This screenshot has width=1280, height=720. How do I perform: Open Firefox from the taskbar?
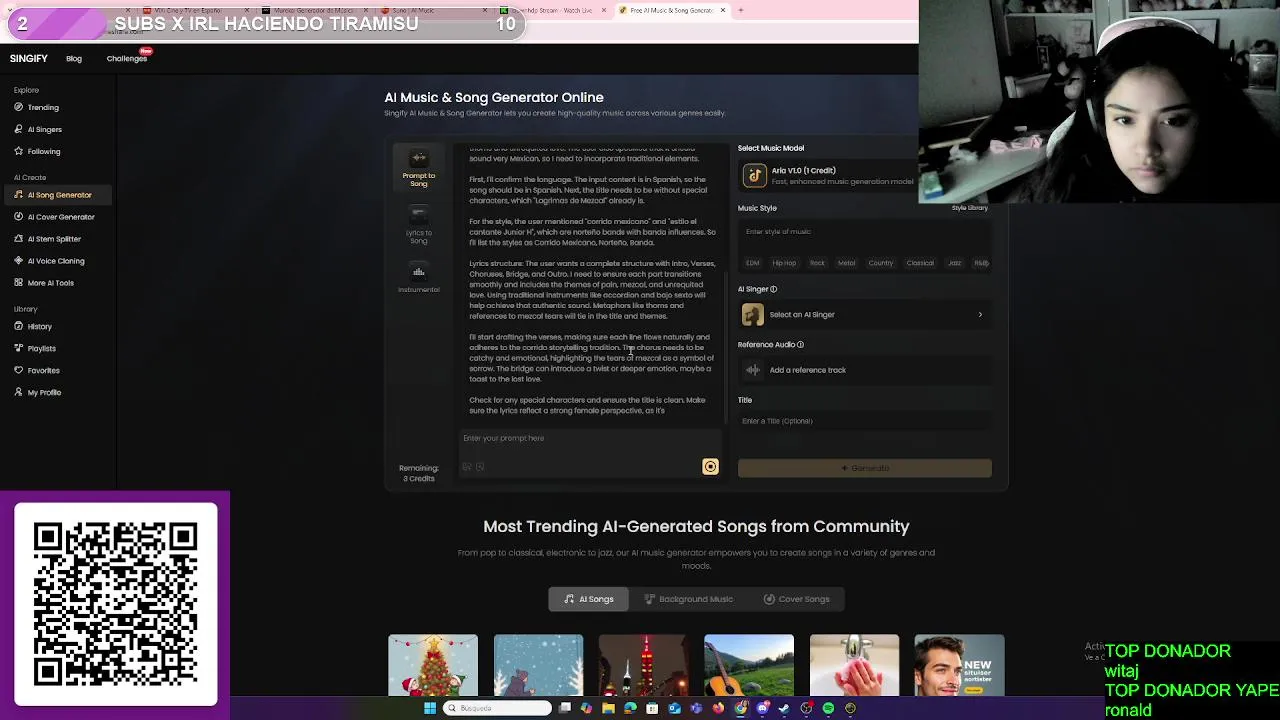pyautogui.click(x=718, y=708)
